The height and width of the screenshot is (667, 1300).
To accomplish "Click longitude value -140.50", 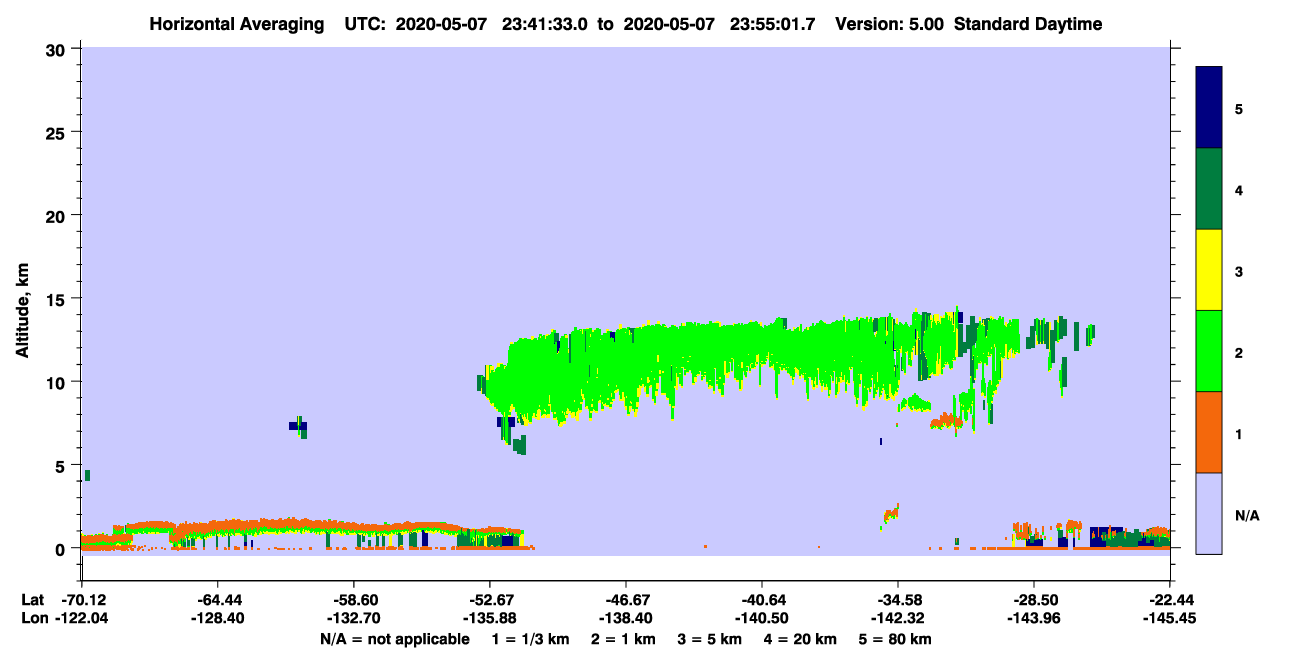I will pos(762,618).
